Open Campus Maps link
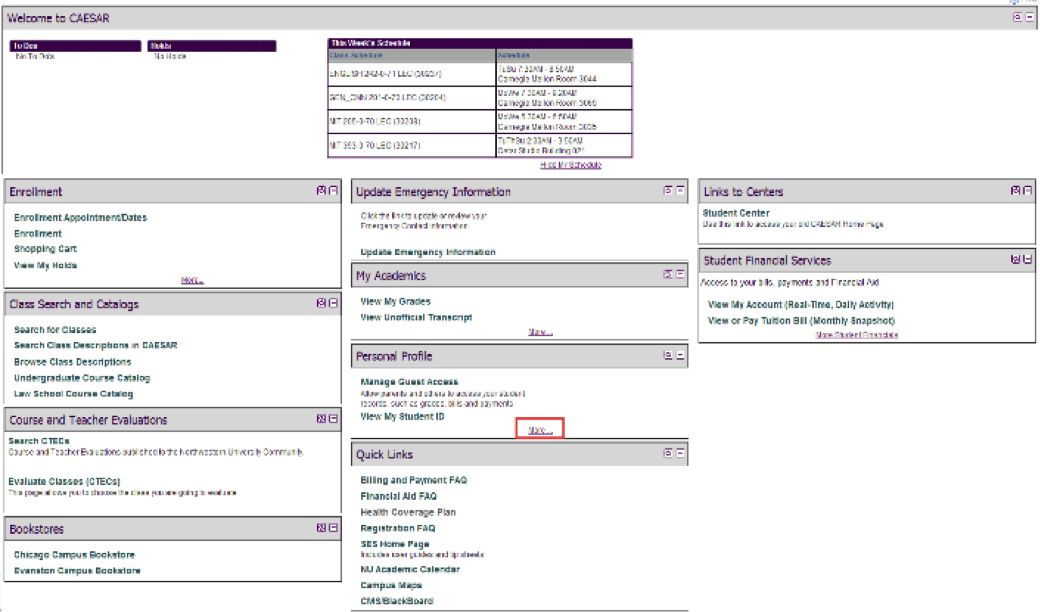 pyautogui.click(x=391, y=585)
